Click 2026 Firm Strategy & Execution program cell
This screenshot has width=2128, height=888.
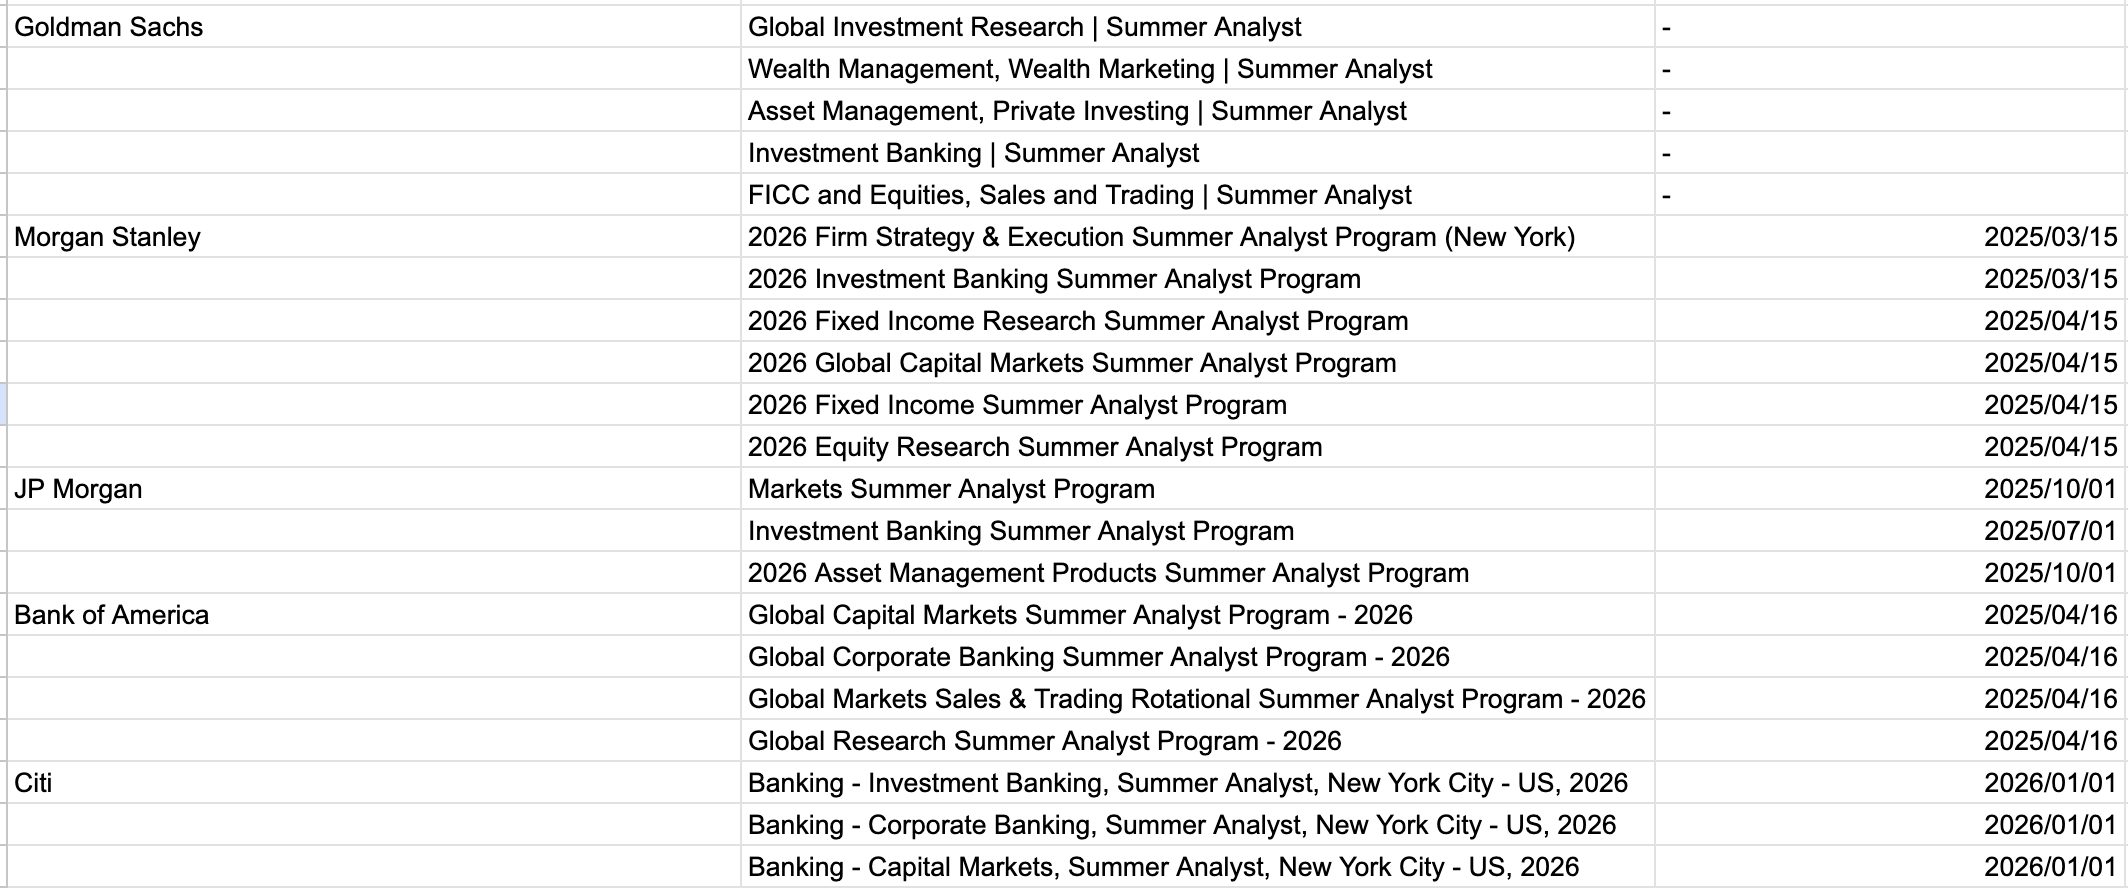(1161, 237)
